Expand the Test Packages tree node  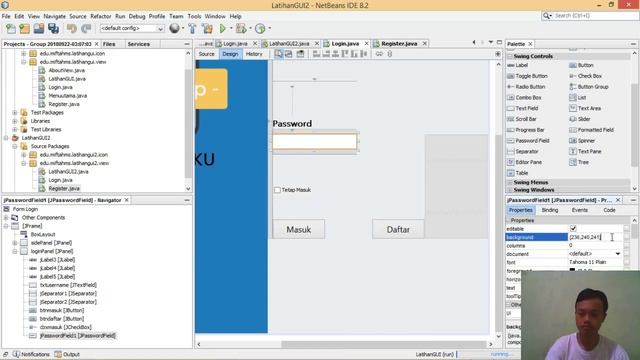pos(15,113)
